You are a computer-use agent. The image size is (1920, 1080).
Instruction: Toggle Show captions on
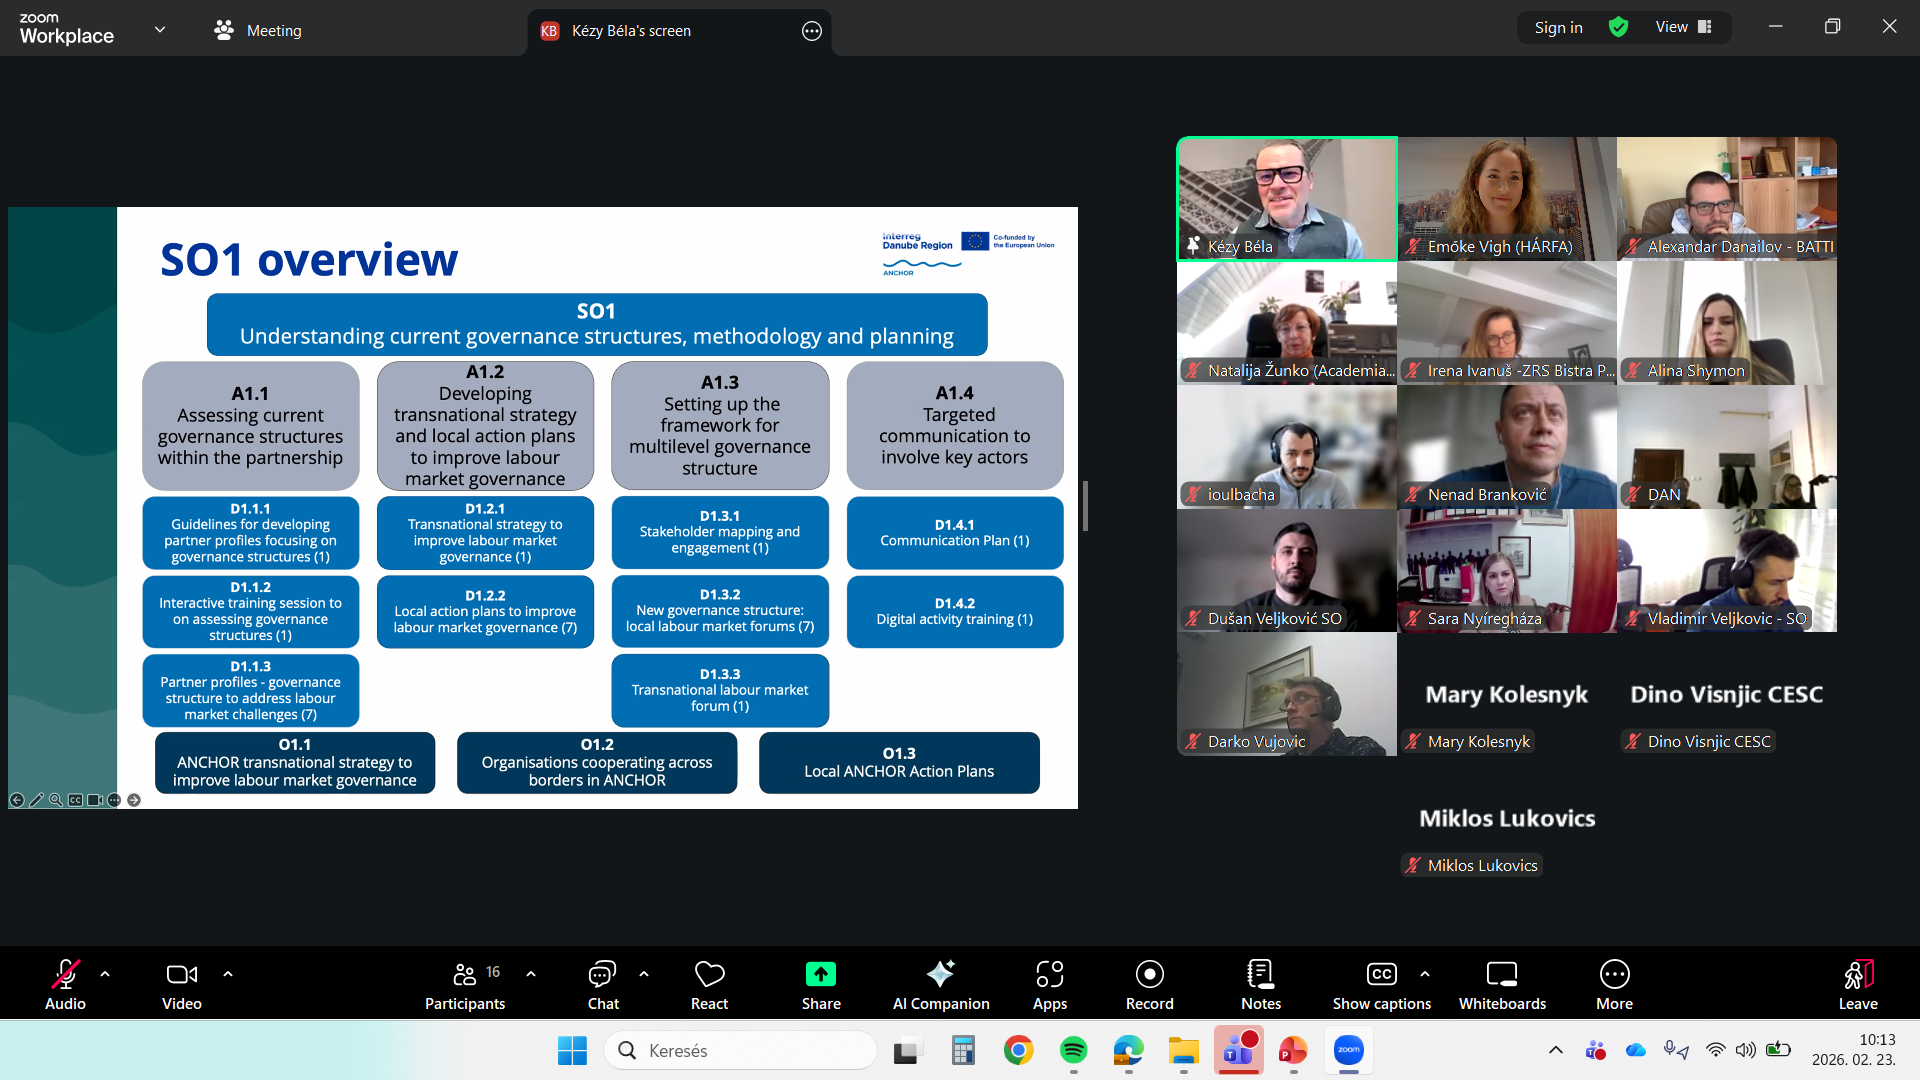(x=1381, y=984)
